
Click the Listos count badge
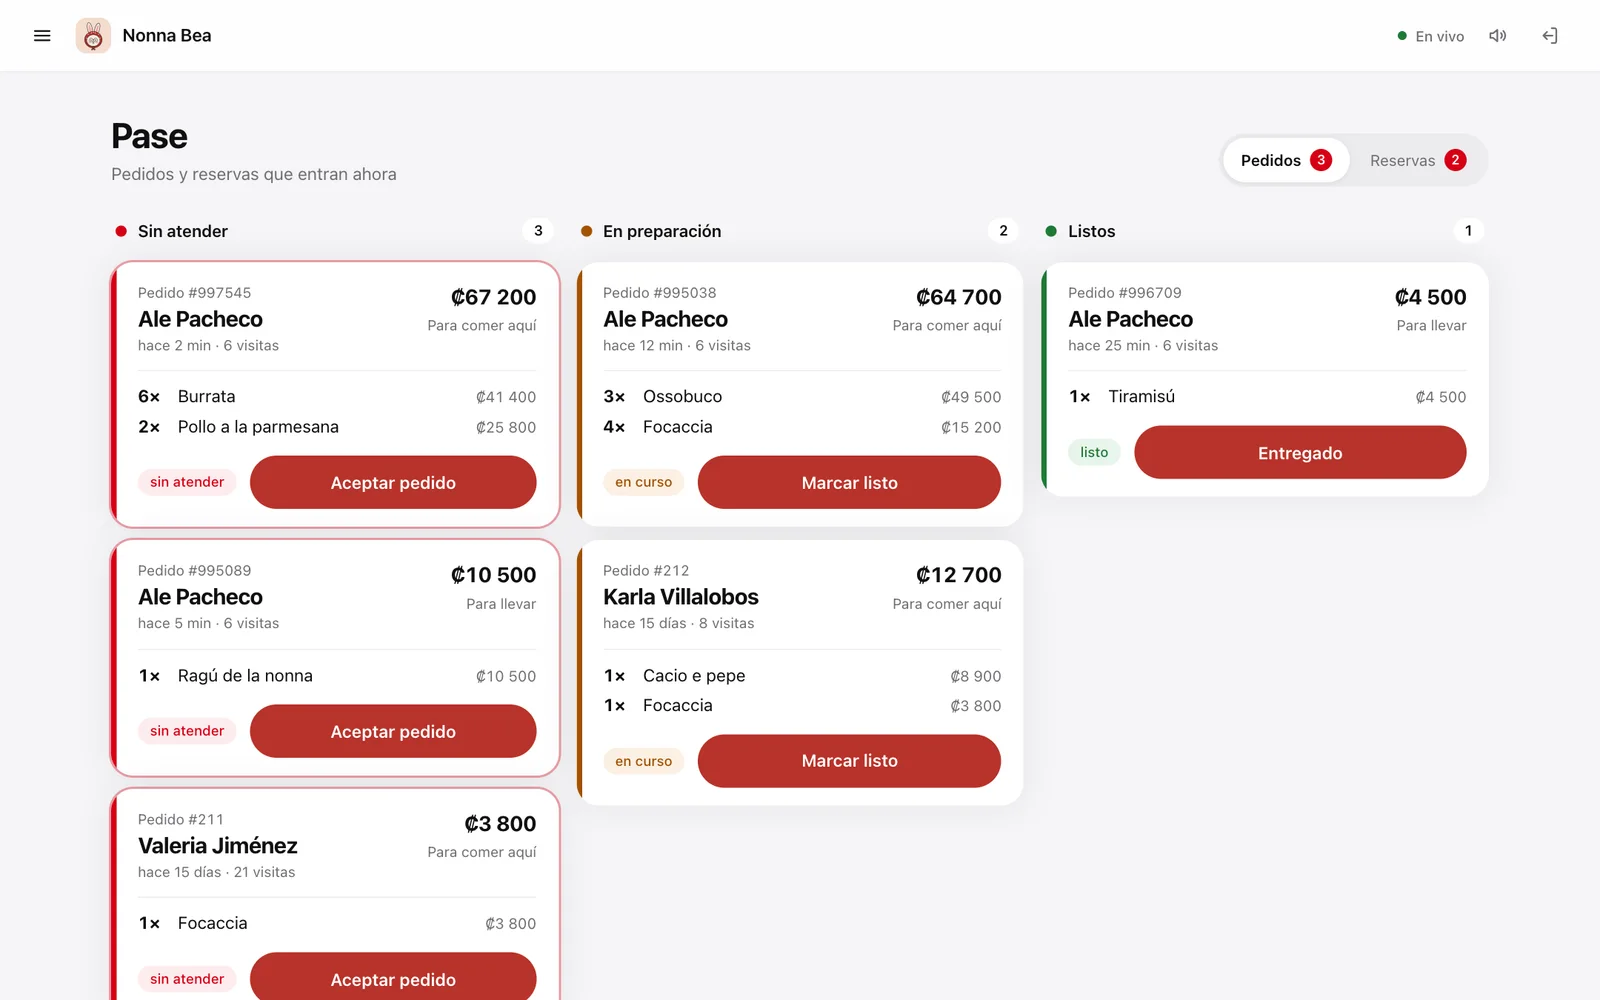[x=1468, y=231]
